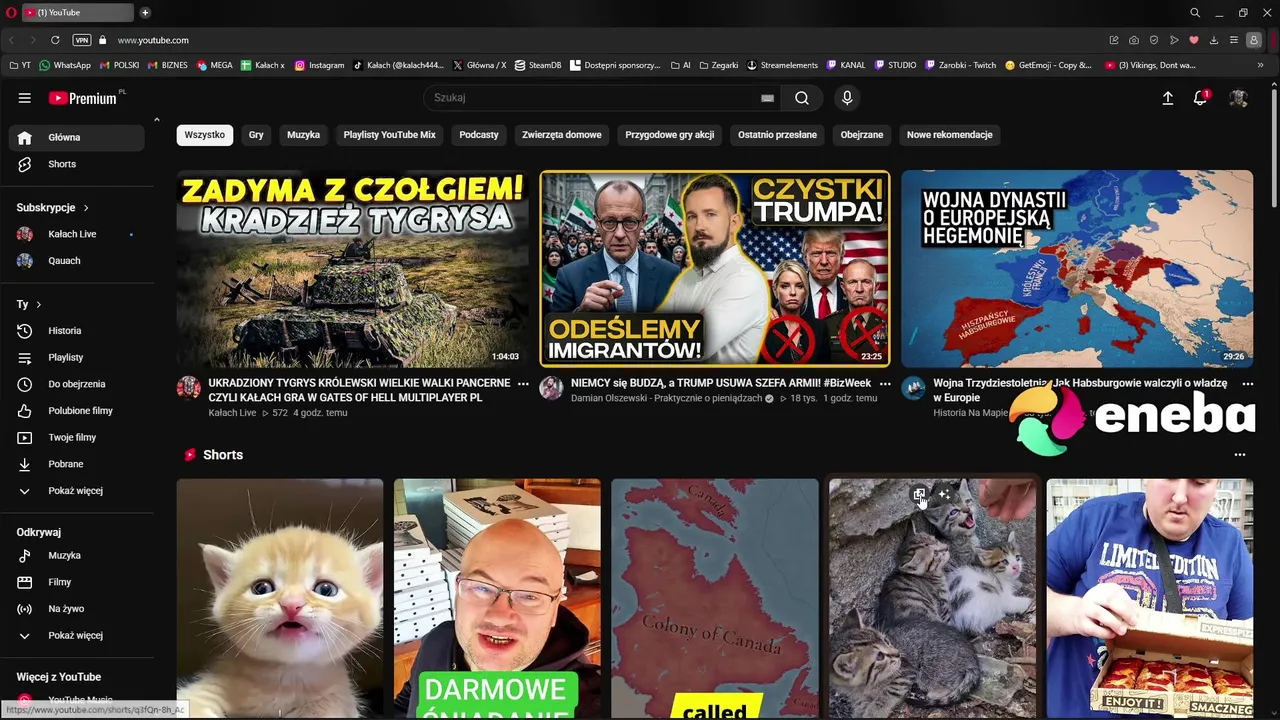Viewport: 1280px width, 720px height.
Task: Open the notifications bell
Action: pyautogui.click(x=1200, y=98)
